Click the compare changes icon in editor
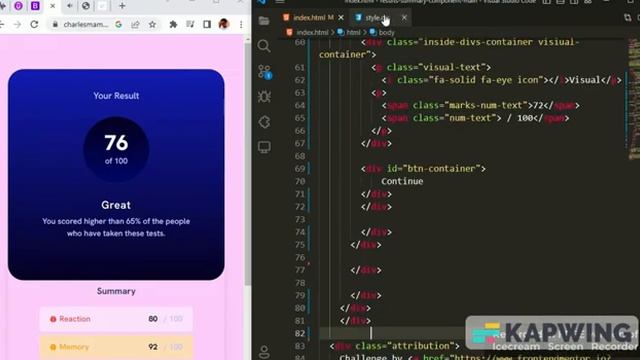The height and width of the screenshot is (360, 640). click(x=627, y=18)
